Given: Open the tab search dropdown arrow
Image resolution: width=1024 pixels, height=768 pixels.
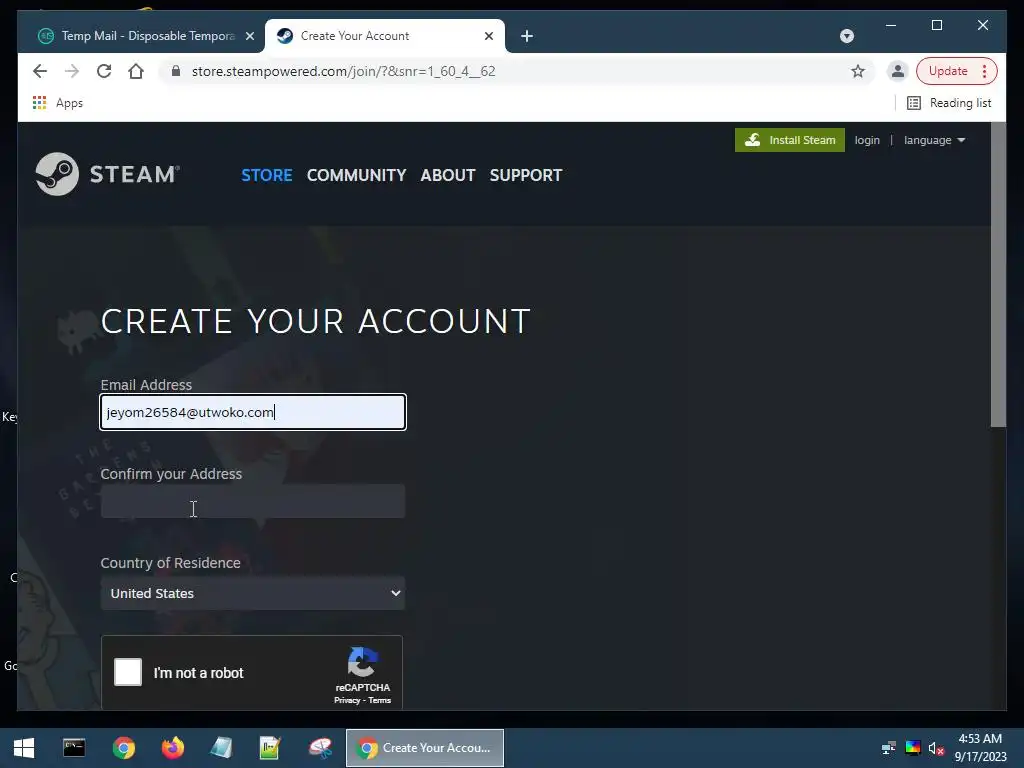Looking at the screenshot, I should tap(846, 36).
